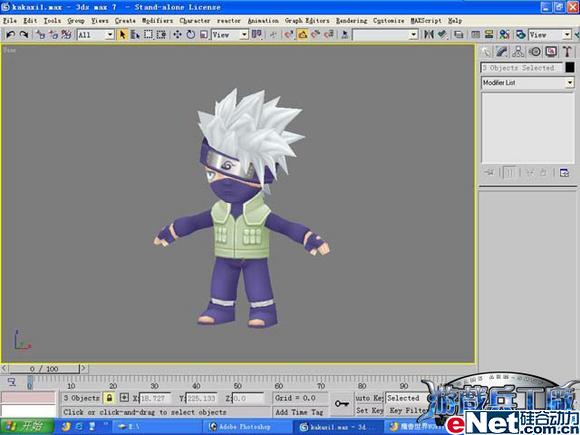
Task: Click the Mirror tool icon
Action: 429,35
